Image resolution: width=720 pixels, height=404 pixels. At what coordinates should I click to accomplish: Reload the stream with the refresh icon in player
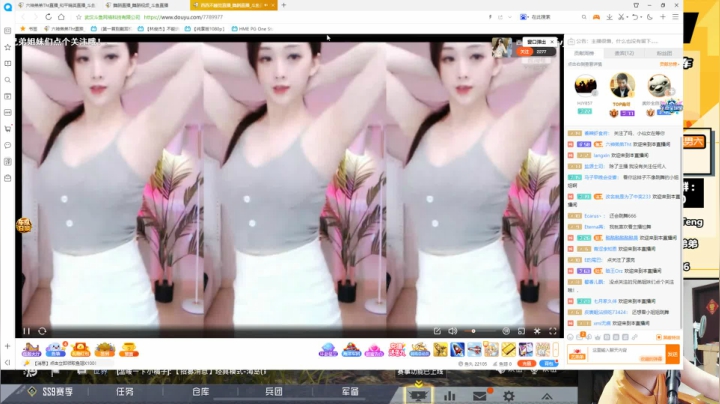tap(42, 331)
